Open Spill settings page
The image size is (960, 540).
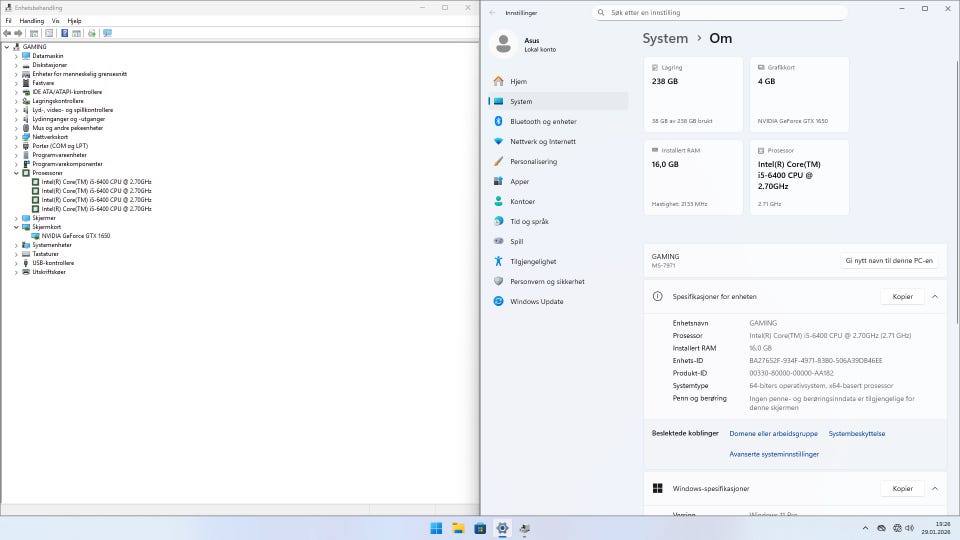click(558, 241)
